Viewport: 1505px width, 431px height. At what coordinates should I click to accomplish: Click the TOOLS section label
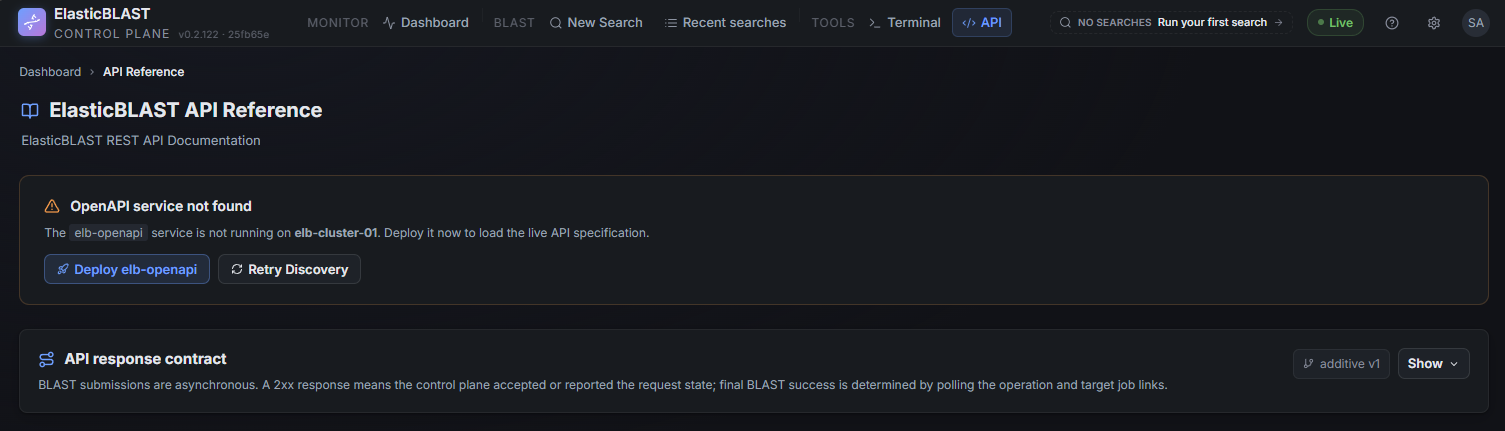[x=833, y=22]
